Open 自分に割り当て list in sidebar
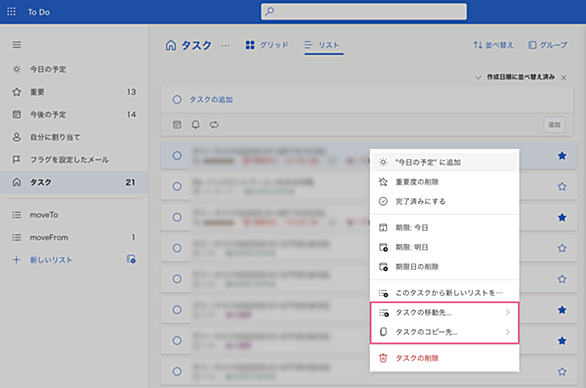This screenshot has width=586, height=388. (x=74, y=137)
